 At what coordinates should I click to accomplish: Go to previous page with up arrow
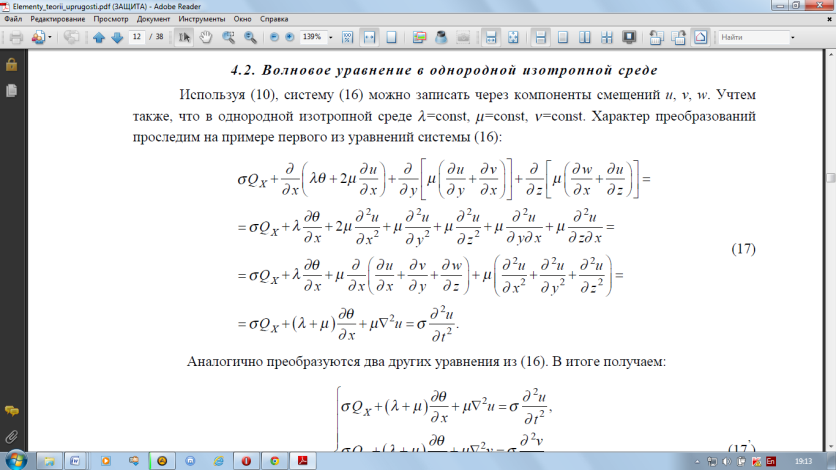click(99, 37)
